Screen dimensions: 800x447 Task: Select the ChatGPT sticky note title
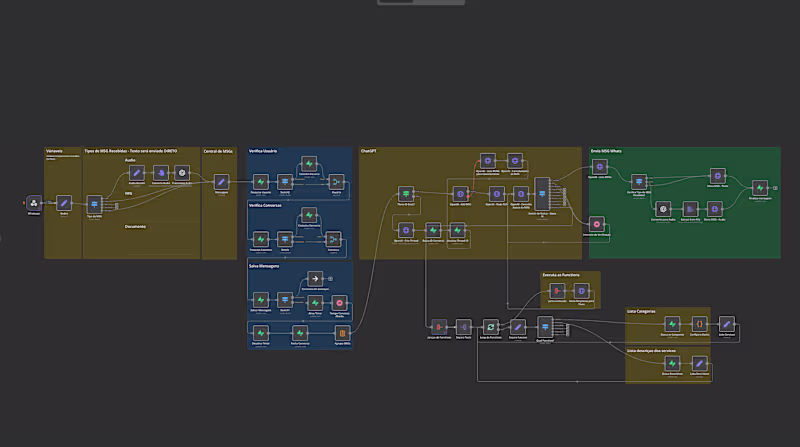pyautogui.click(x=368, y=151)
